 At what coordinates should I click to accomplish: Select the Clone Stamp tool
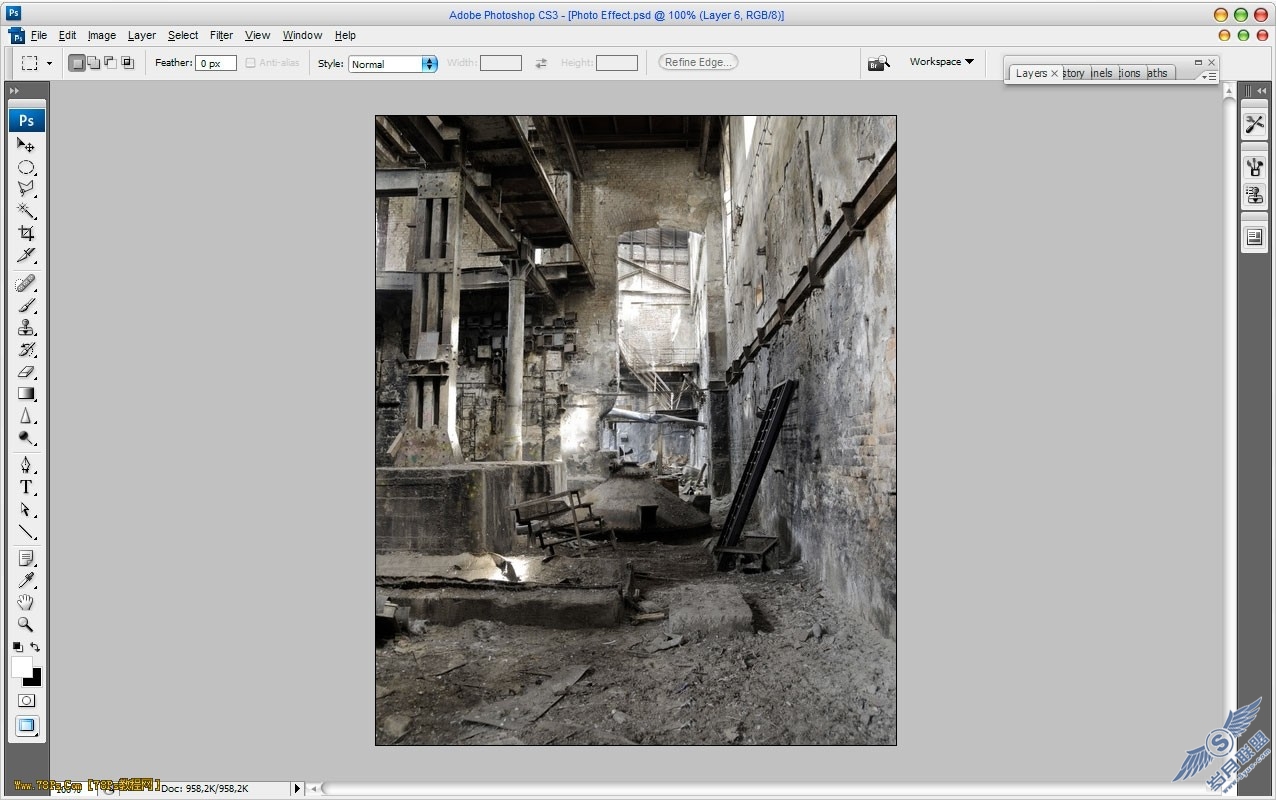click(26, 328)
